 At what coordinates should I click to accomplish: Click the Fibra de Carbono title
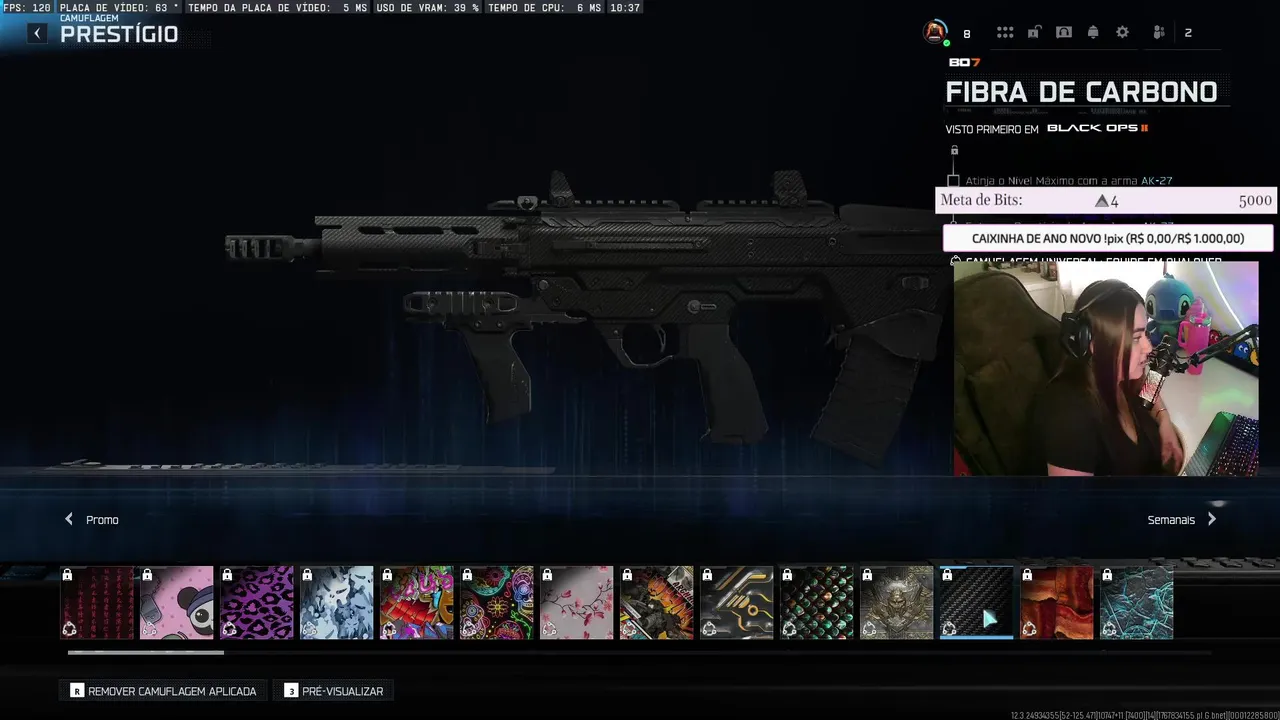coord(1081,92)
